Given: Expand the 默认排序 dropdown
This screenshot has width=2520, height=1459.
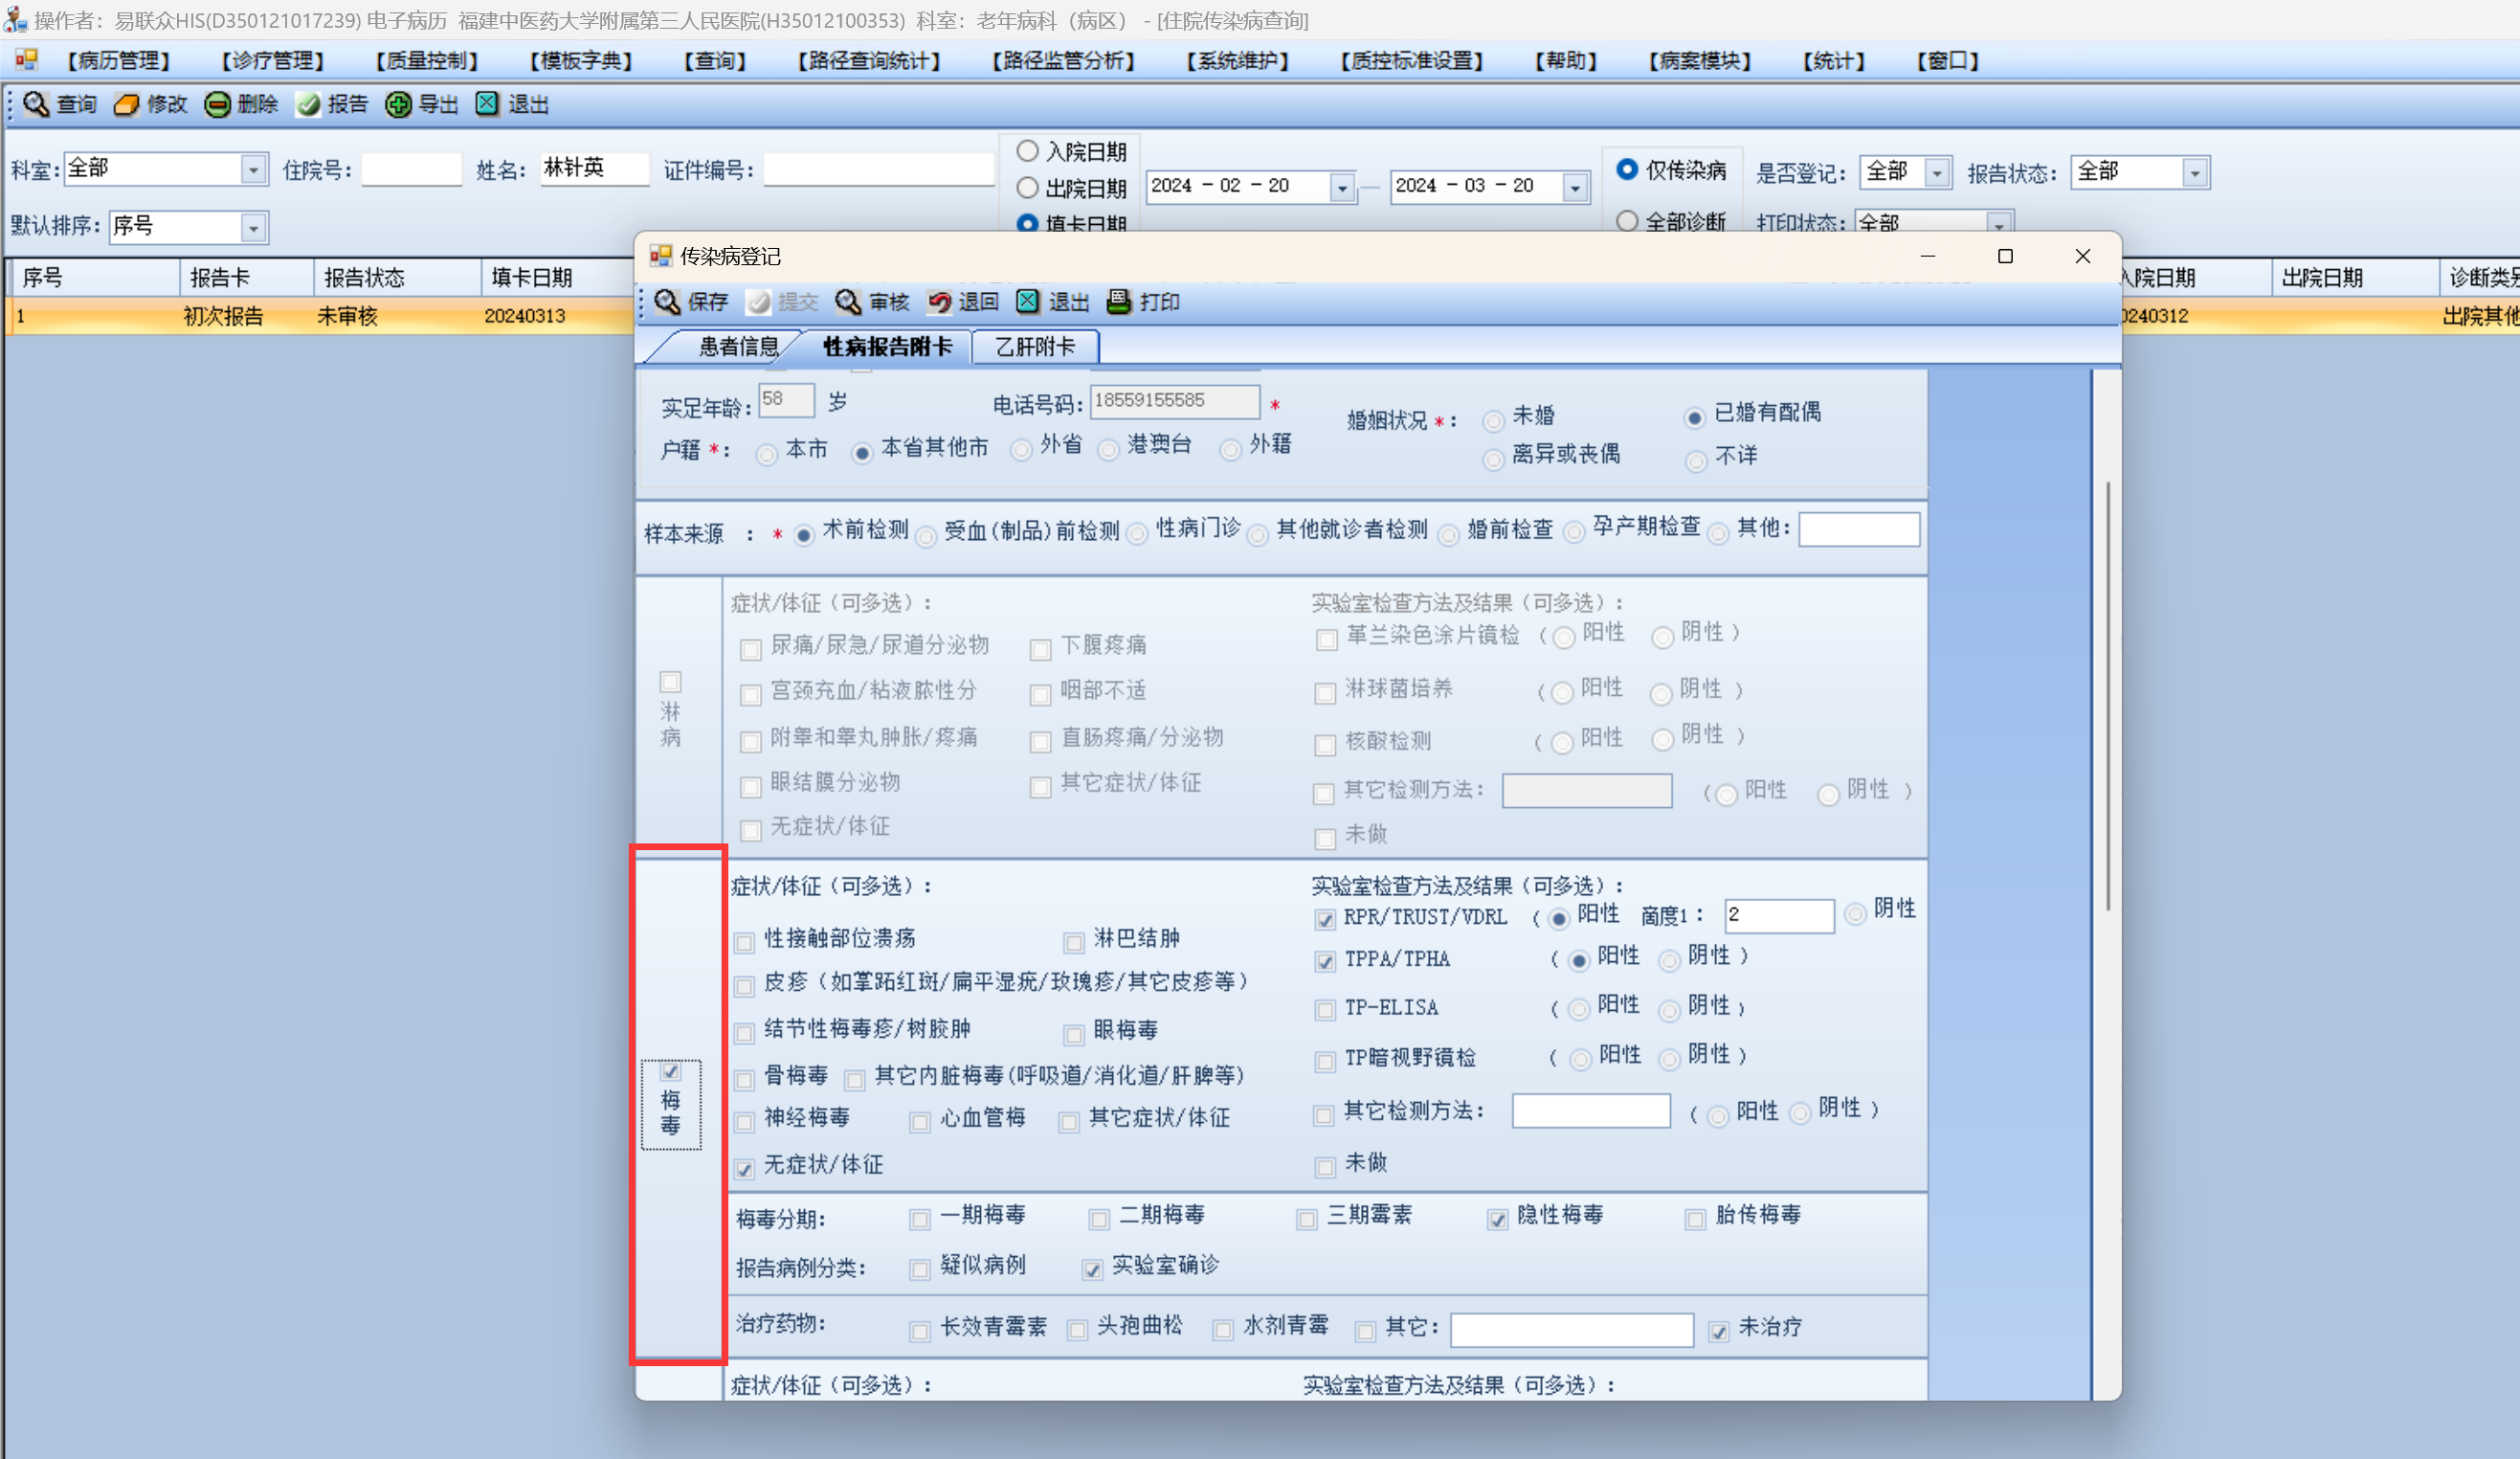Looking at the screenshot, I should click(254, 228).
